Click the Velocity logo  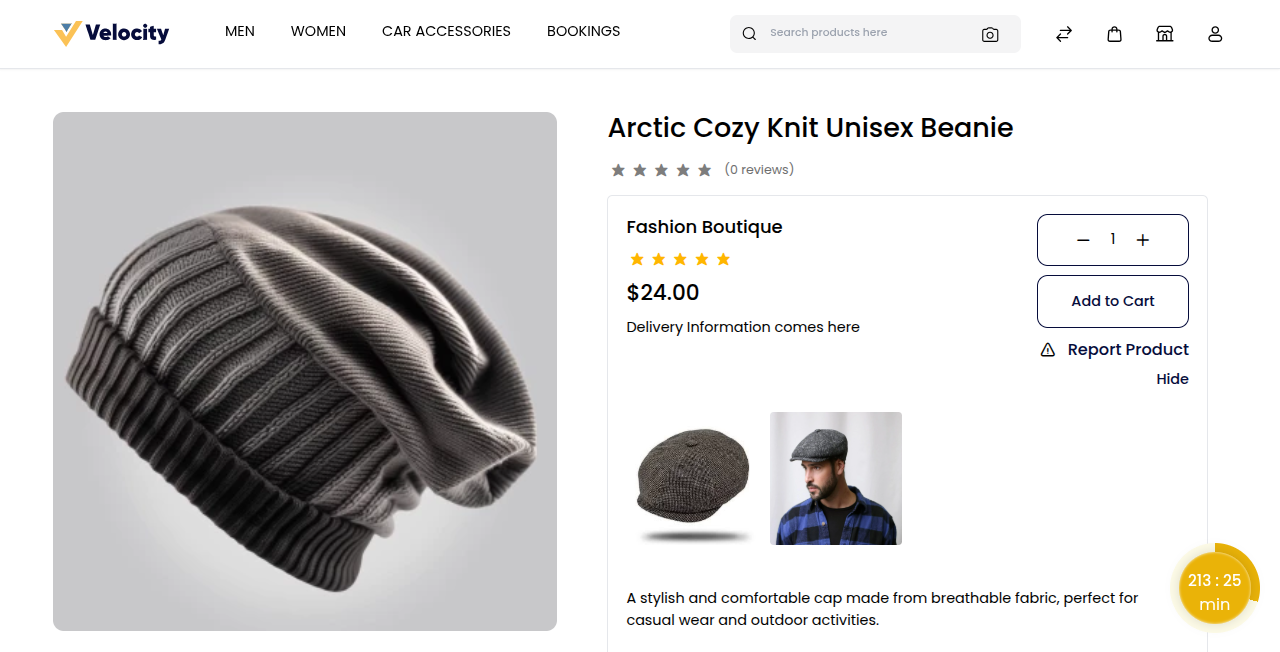111,32
